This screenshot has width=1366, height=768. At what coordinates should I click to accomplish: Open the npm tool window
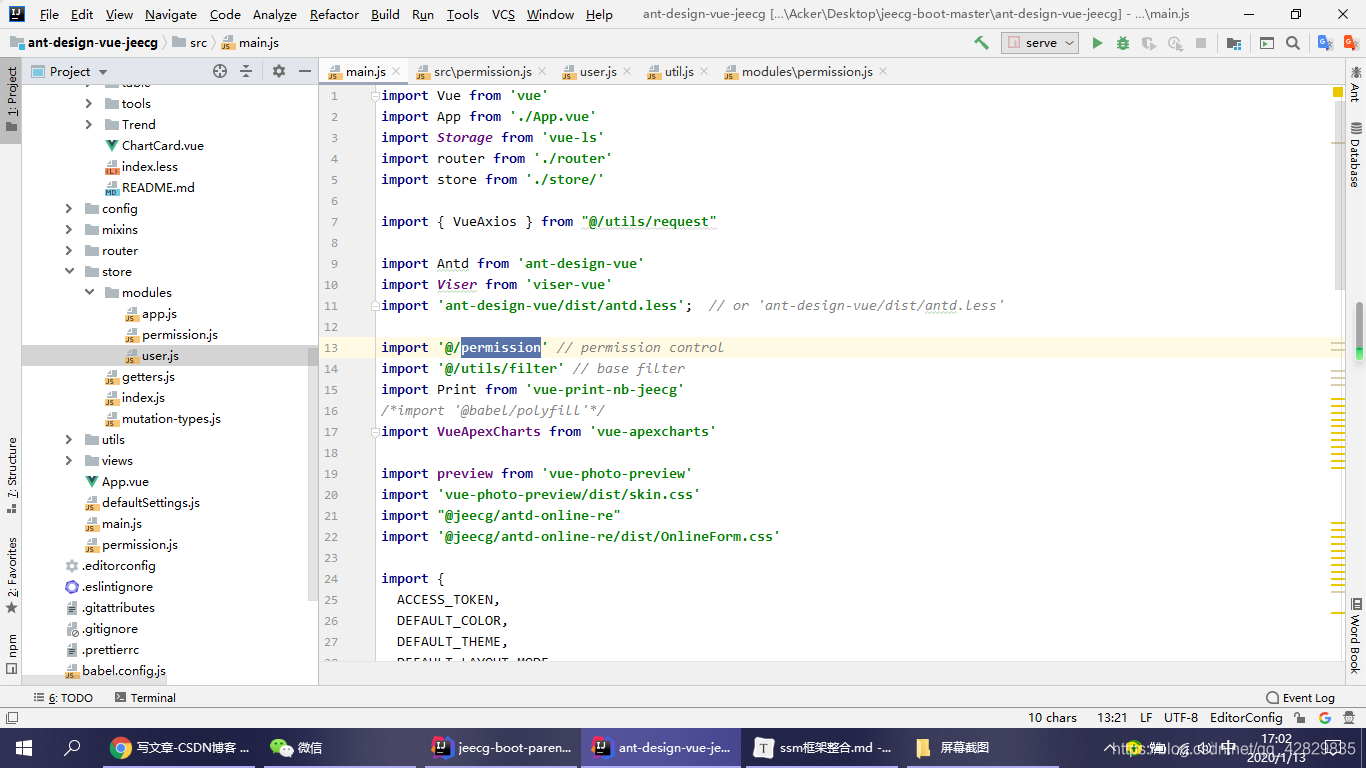point(11,654)
